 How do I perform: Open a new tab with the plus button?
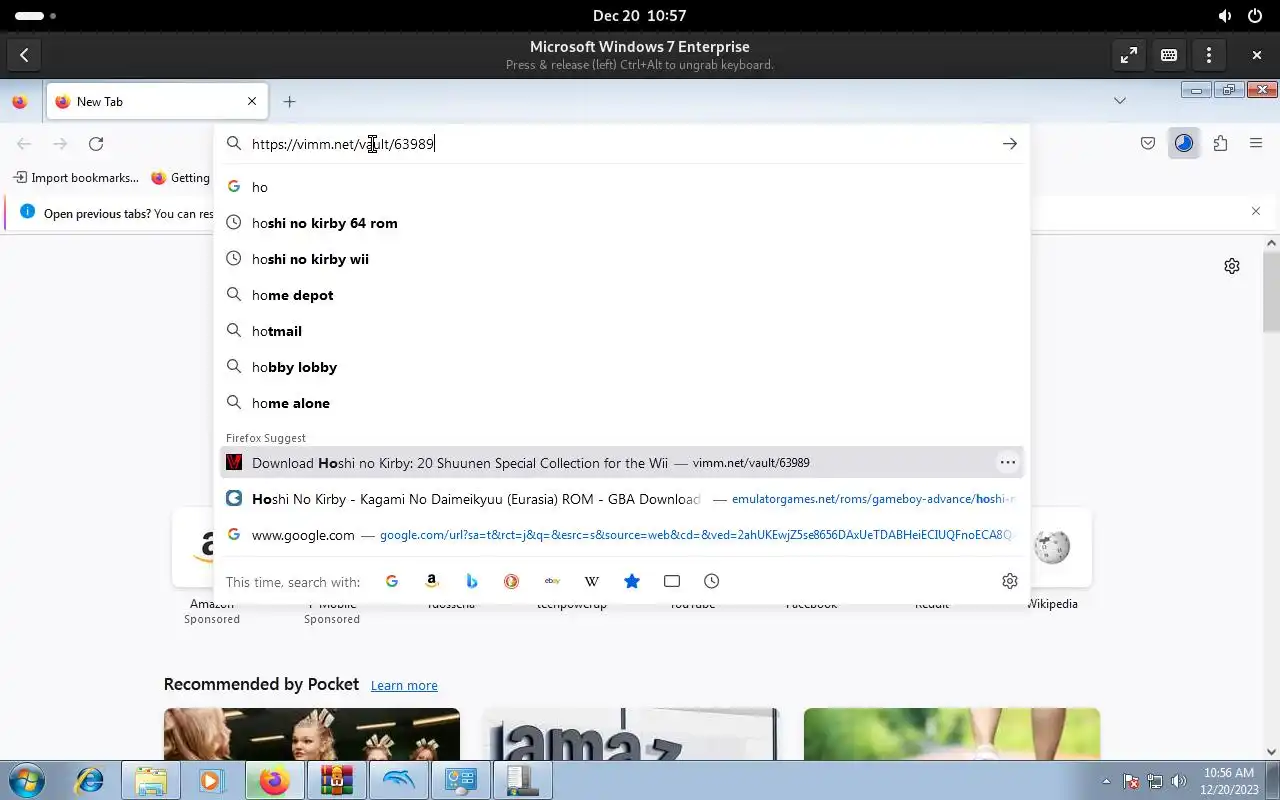point(289,101)
